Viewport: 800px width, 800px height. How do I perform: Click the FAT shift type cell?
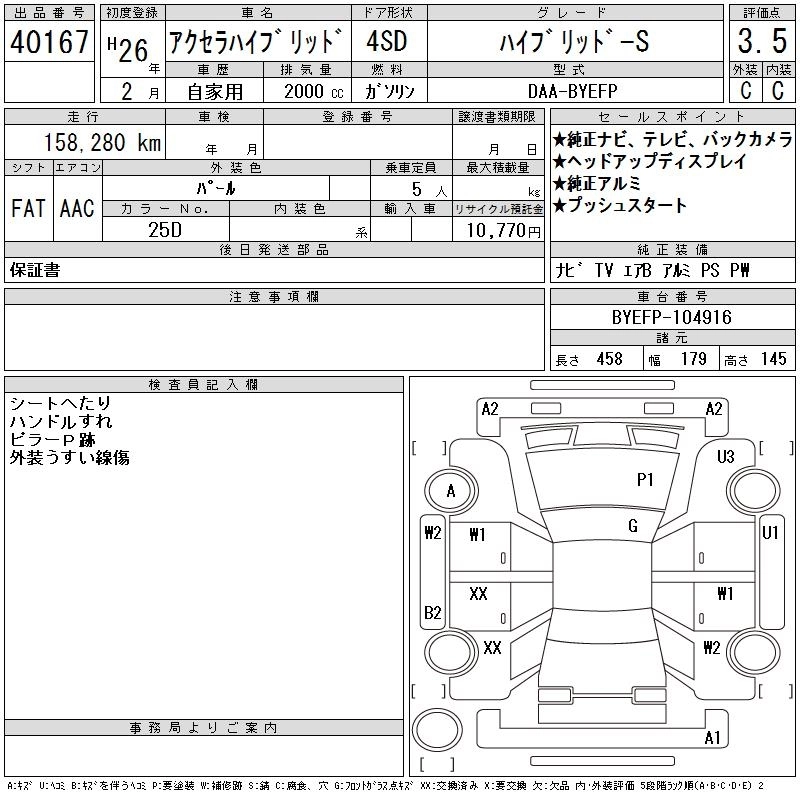(x=27, y=208)
